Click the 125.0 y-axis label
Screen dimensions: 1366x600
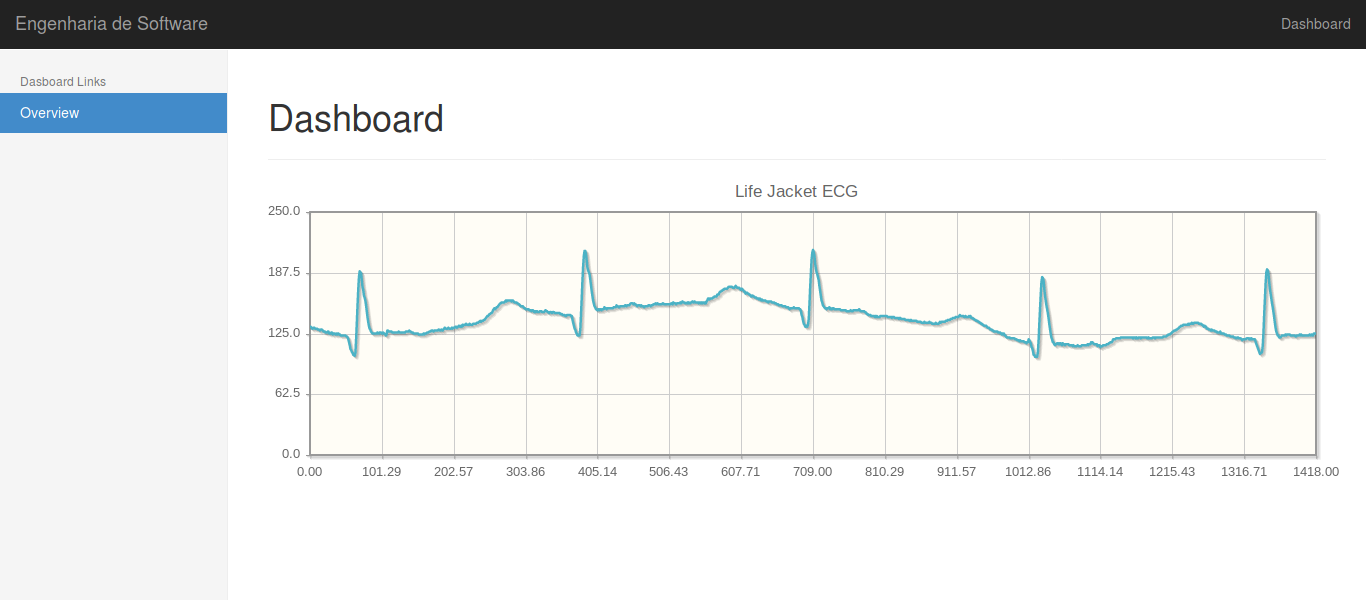pyautogui.click(x=284, y=333)
